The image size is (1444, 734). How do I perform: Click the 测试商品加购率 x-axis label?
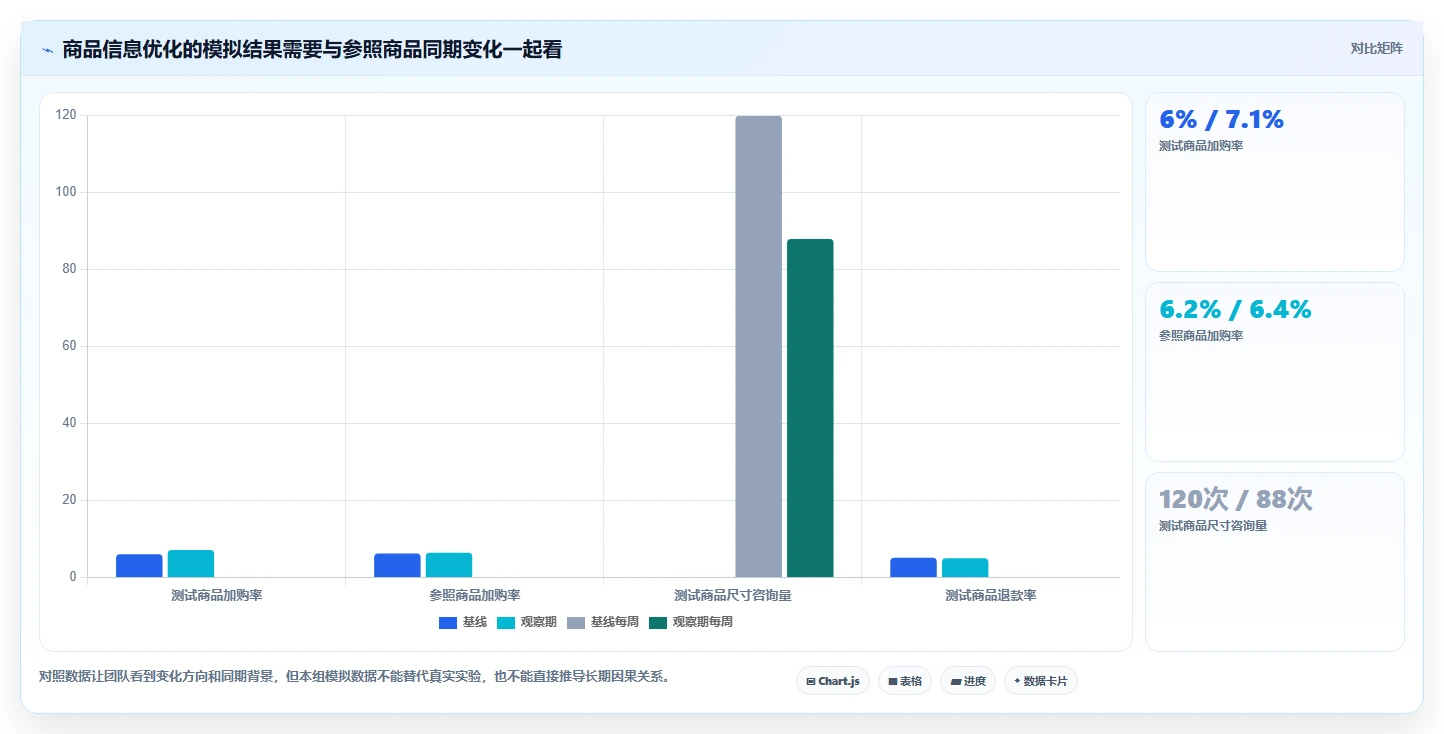click(x=217, y=596)
